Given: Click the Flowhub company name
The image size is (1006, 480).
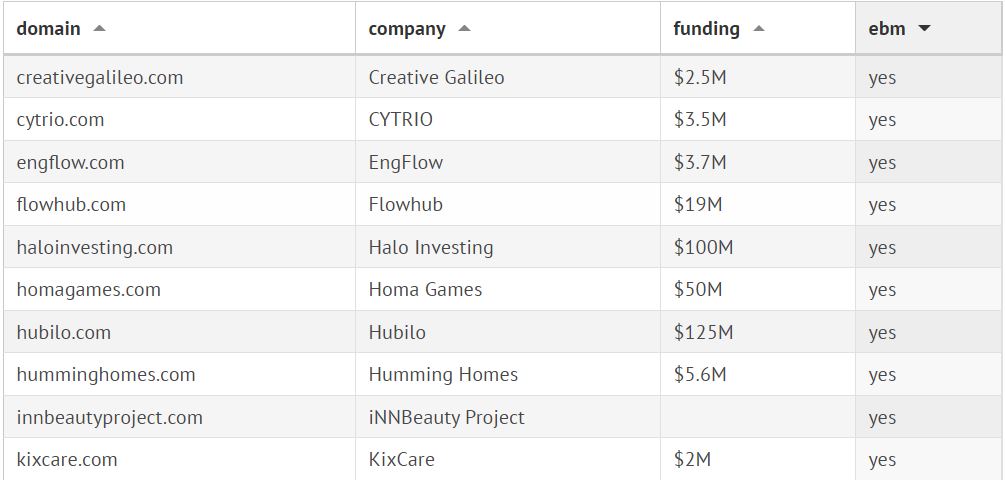Looking at the screenshot, I should click(x=405, y=205).
